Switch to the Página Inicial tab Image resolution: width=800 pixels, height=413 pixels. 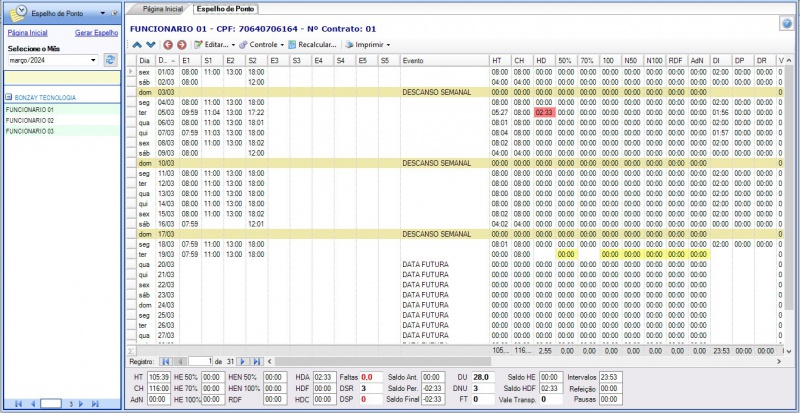pos(163,7)
